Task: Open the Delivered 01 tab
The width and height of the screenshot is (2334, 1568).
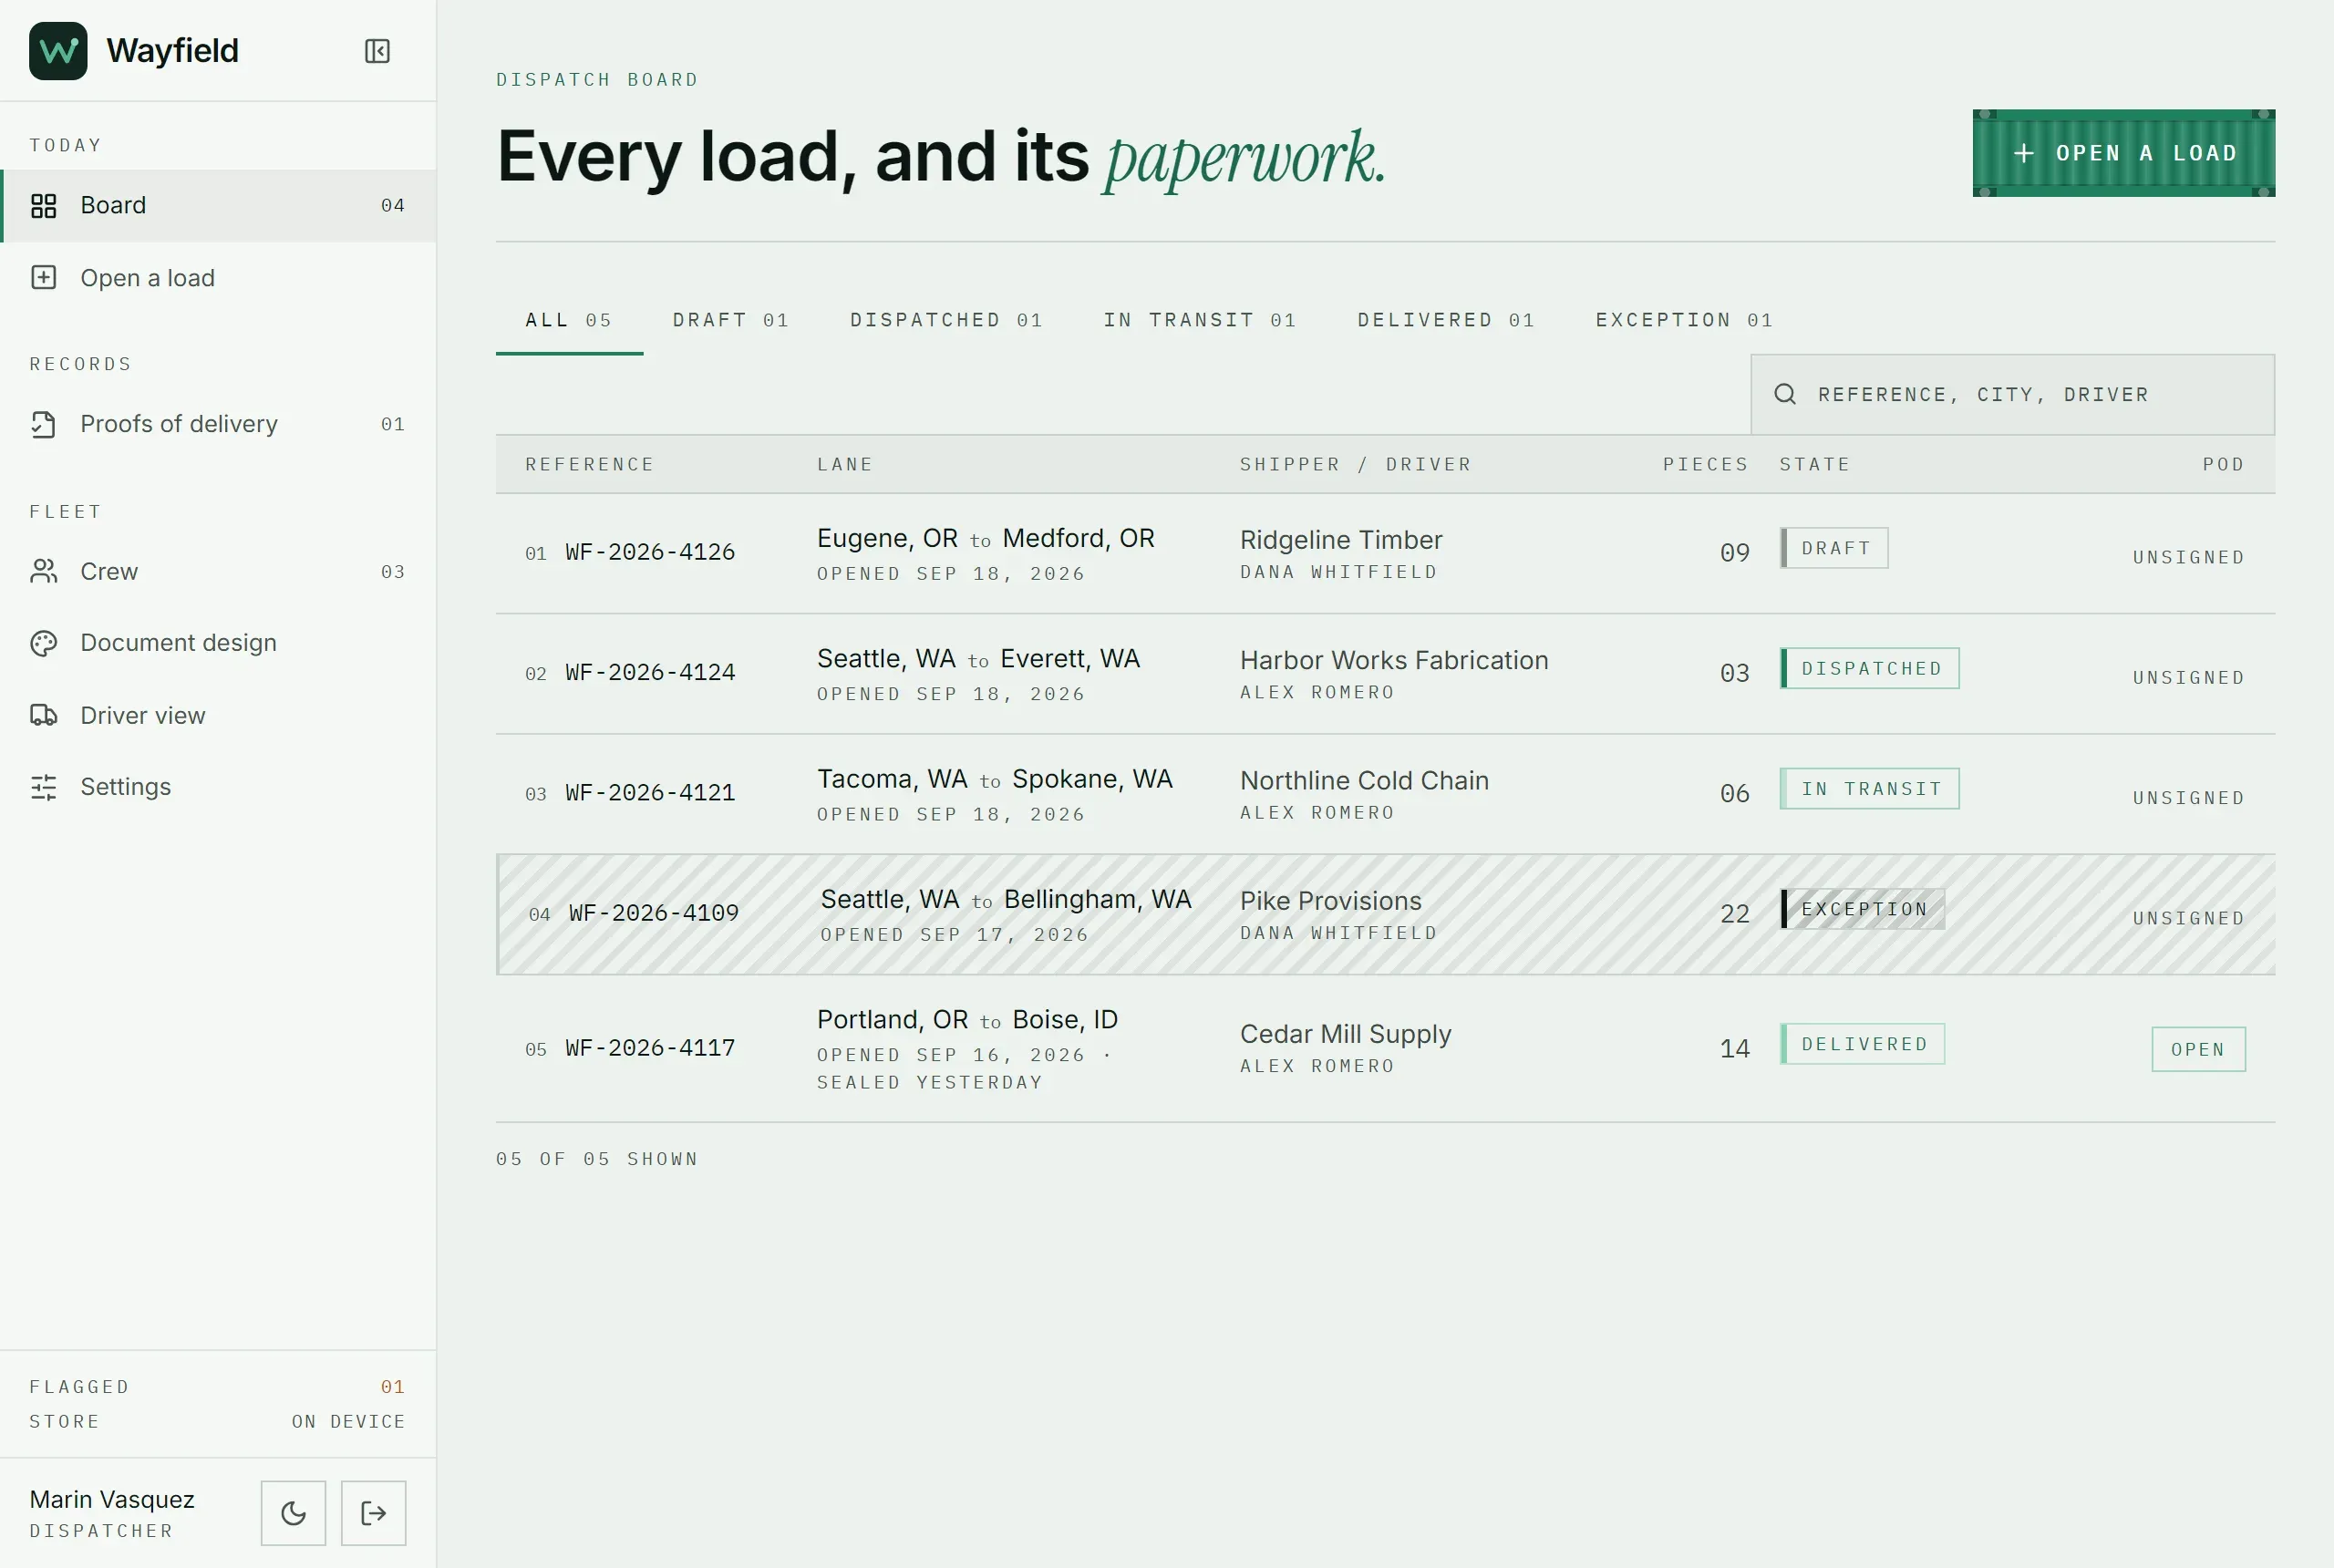Action: click(x=1446, y=320)
